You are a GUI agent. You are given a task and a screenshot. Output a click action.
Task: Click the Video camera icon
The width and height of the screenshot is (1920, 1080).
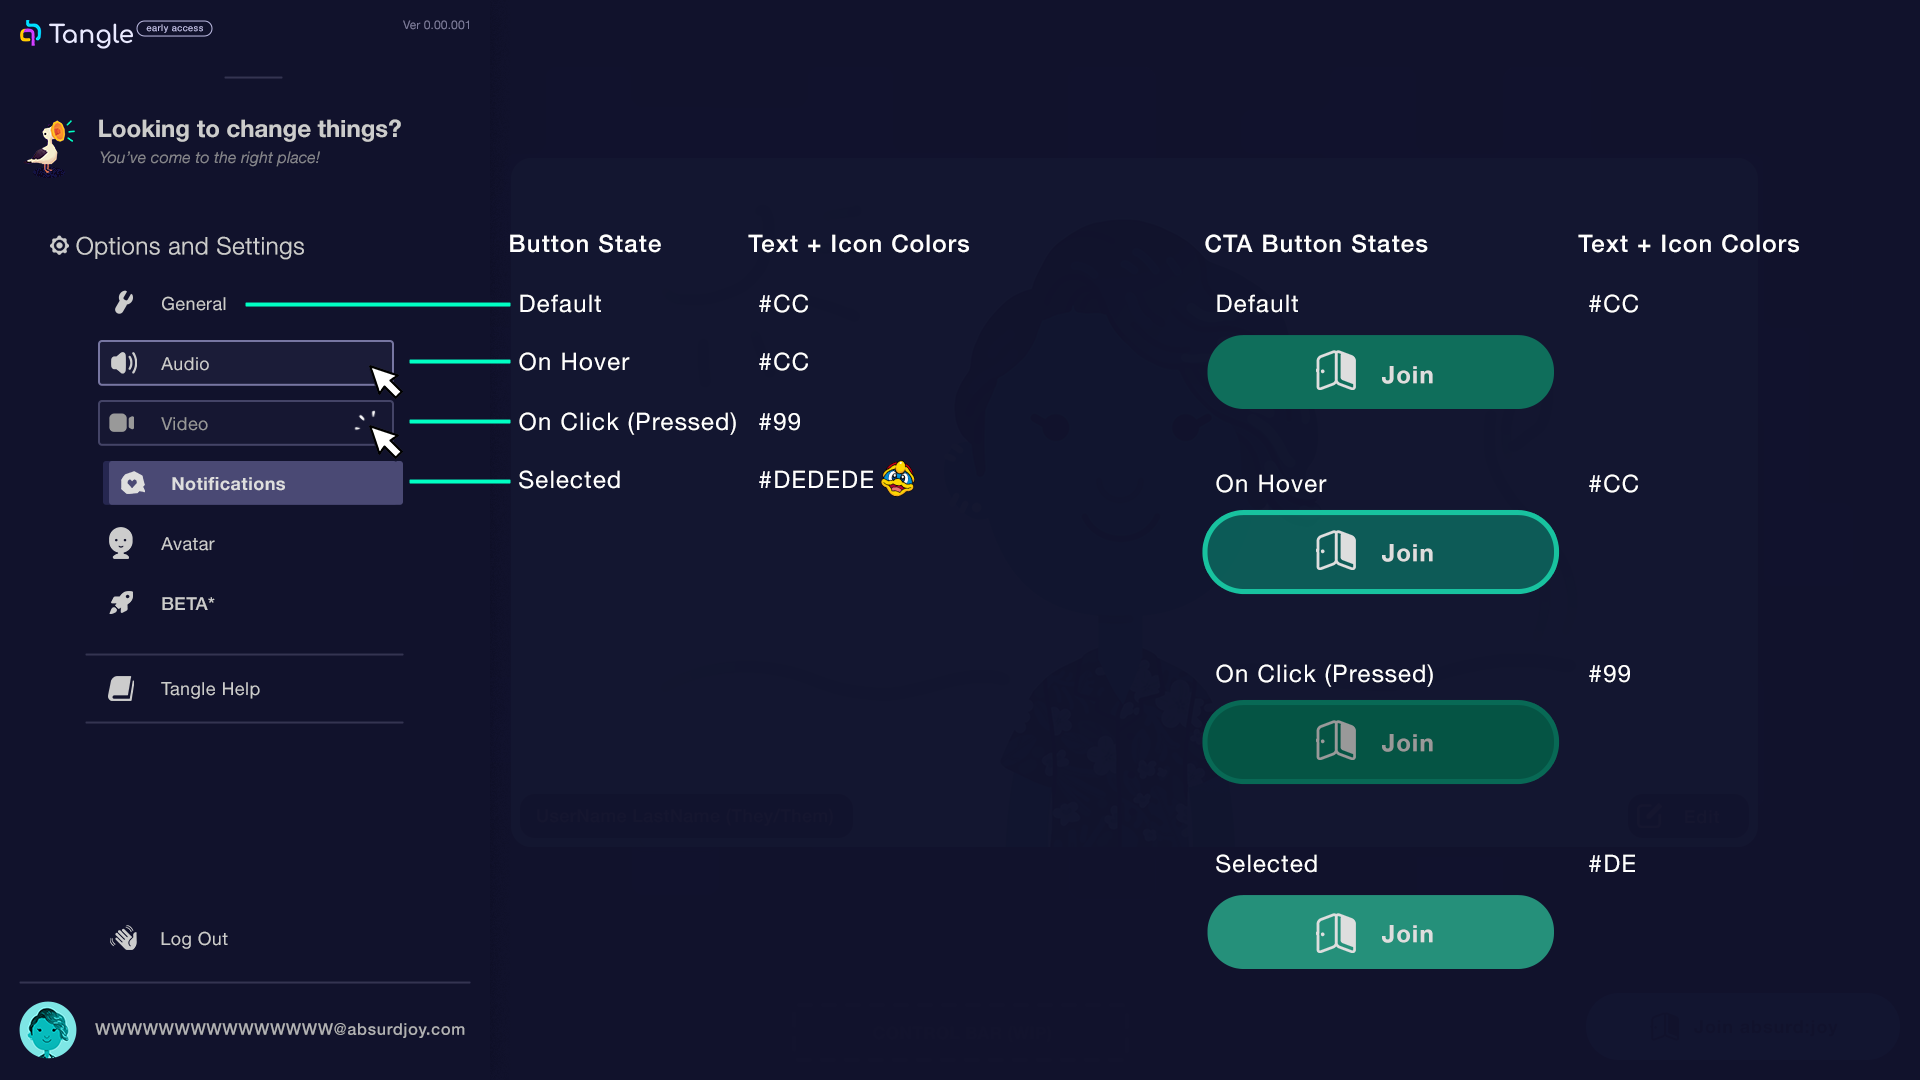point(122,423)
